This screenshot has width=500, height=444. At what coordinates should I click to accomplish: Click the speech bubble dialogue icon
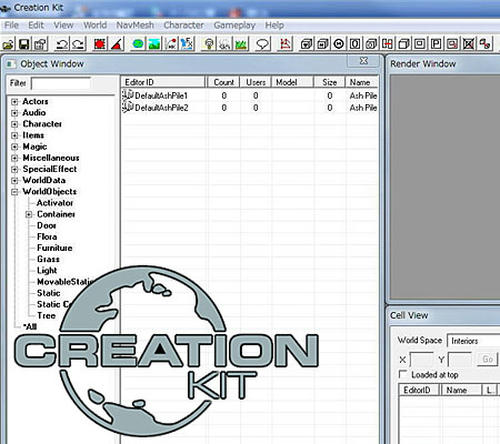click(263, 44)
